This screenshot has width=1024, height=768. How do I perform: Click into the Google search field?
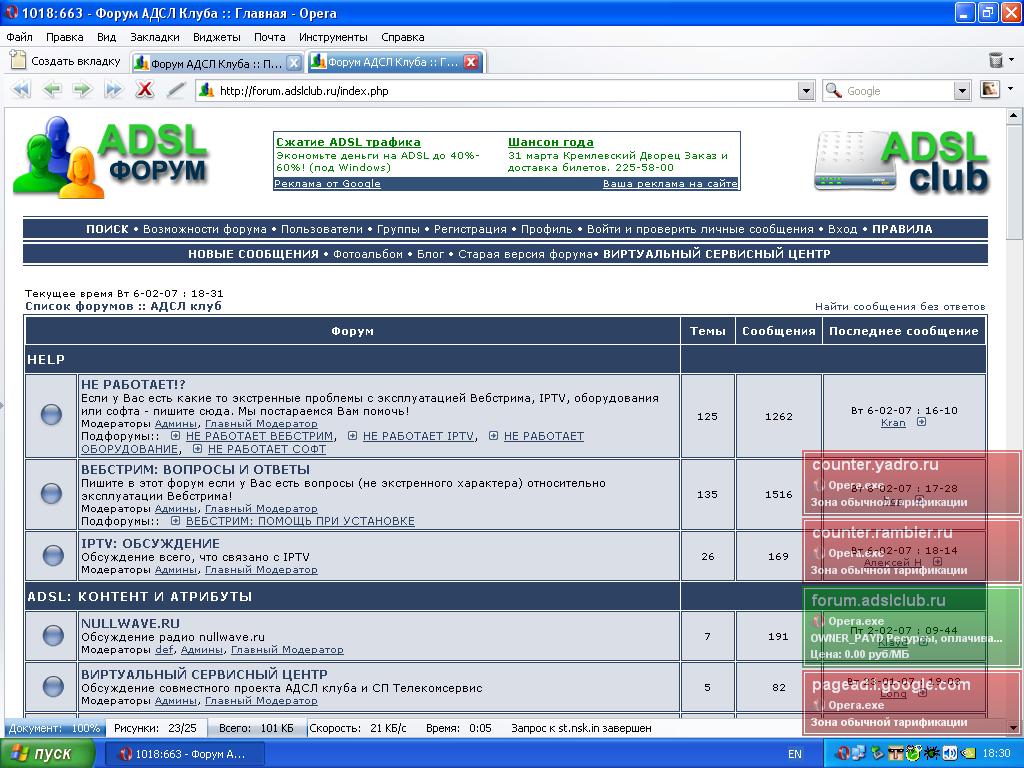click(x=898, y=91)
